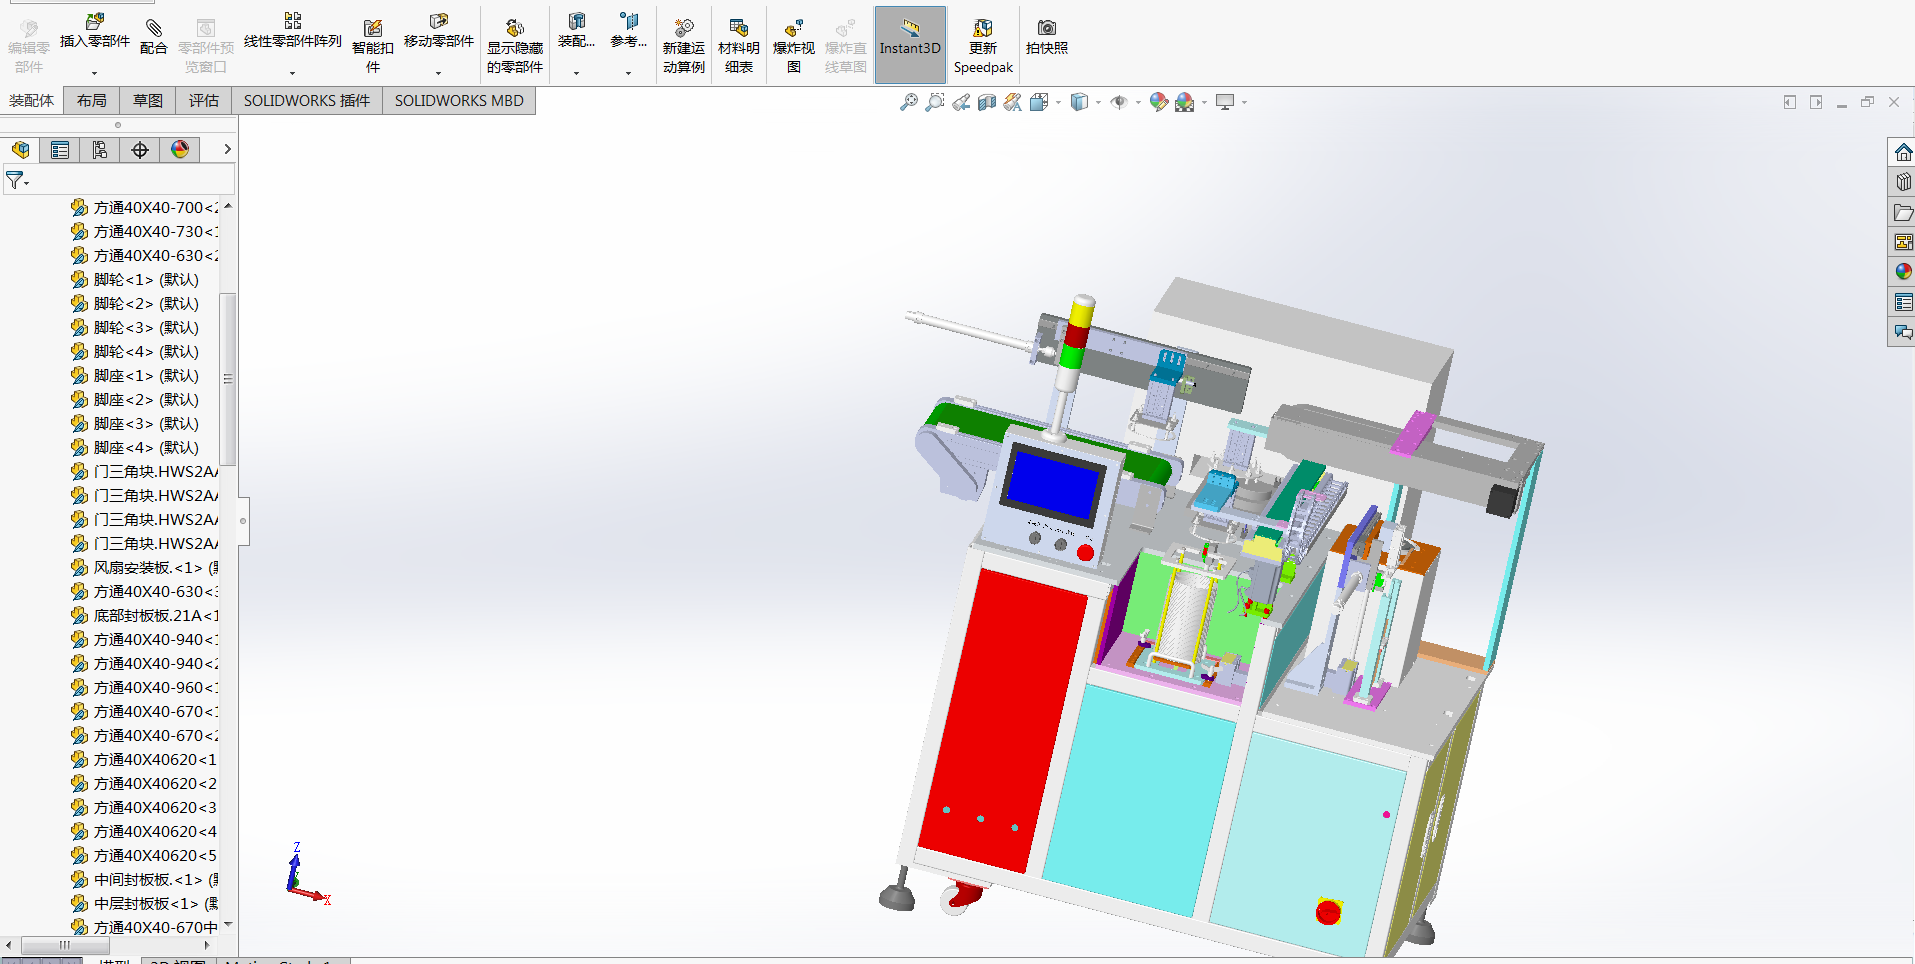Click the Display Style cube icon
This screenshot has height=964, width=1915.
(1079, 102)
